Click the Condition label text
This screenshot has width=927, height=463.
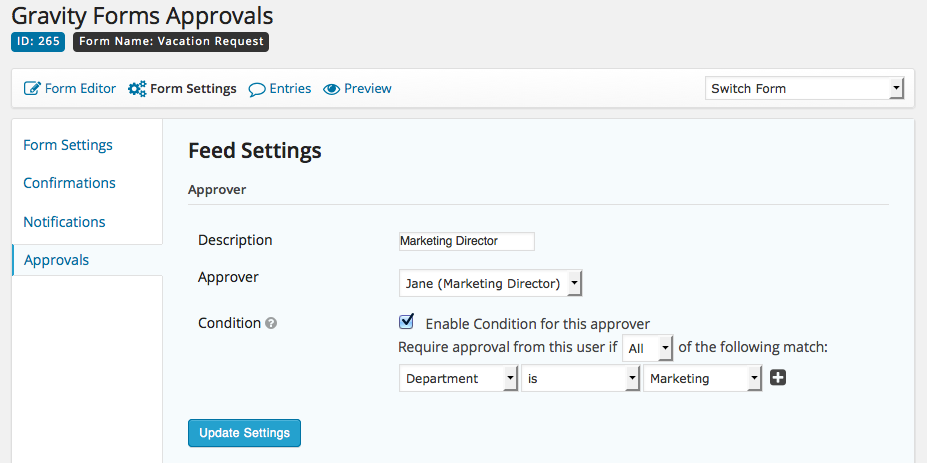click(x=229, y=323)
